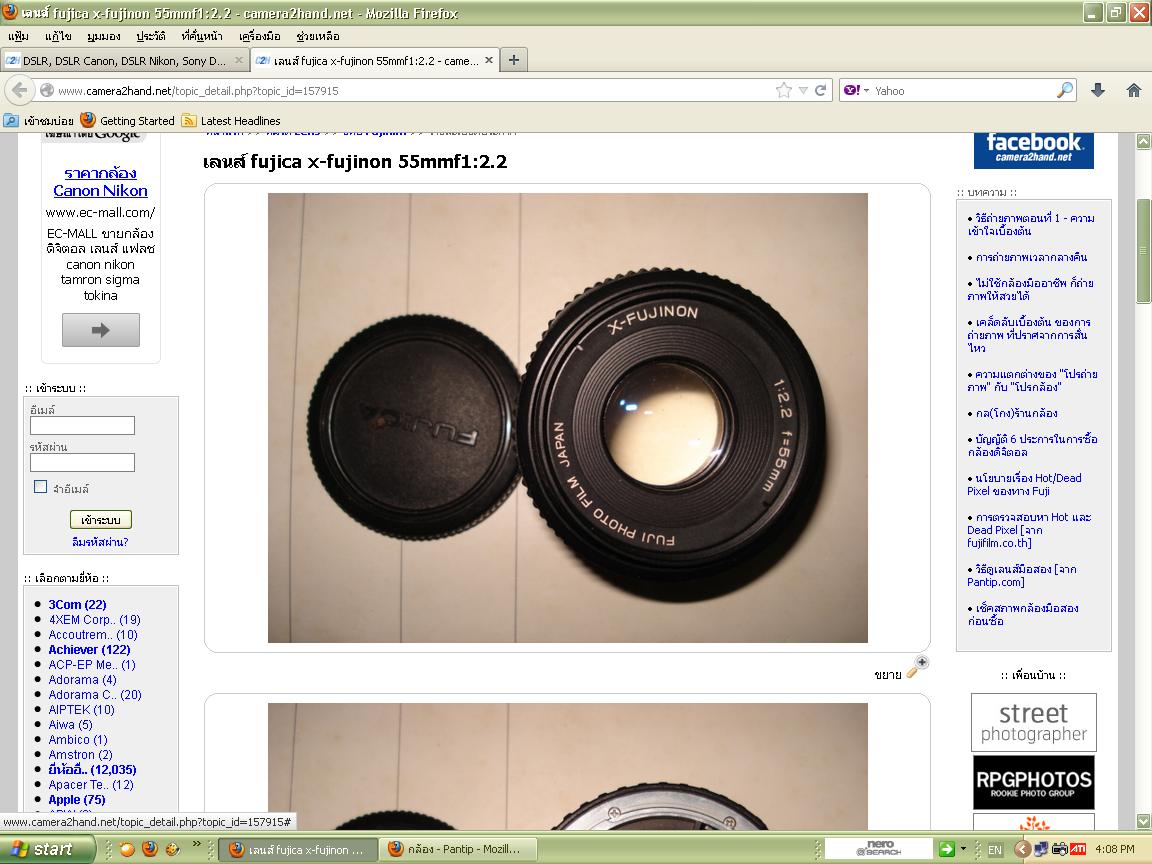
Task: Go to the Home page icon
Action: [x=1134, y=90]
